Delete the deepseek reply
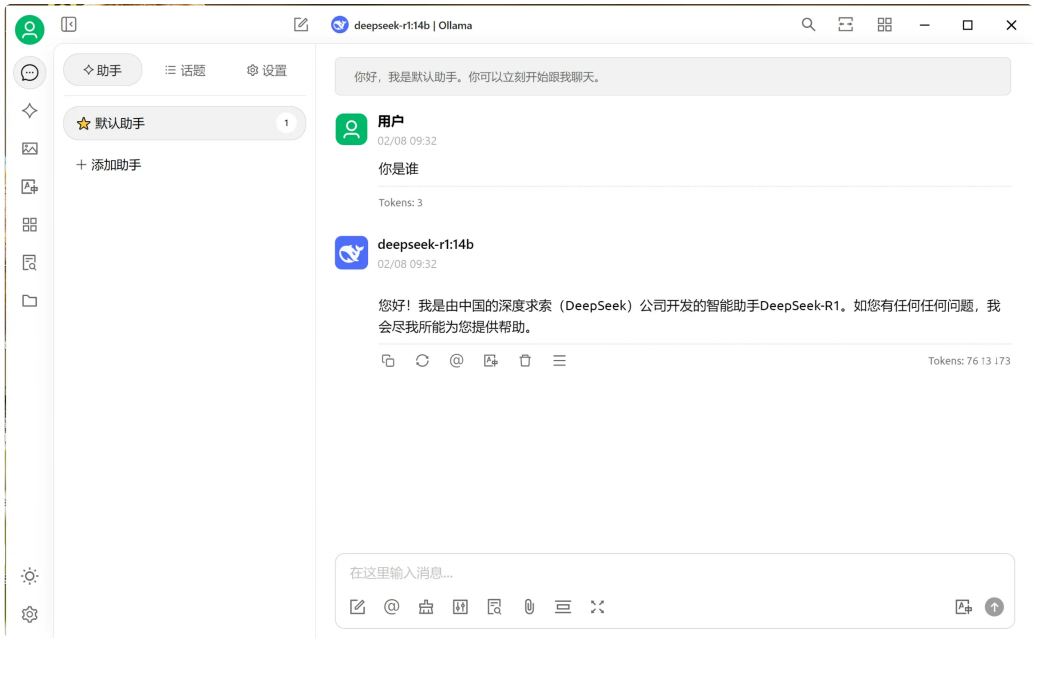 click(525, 360)
